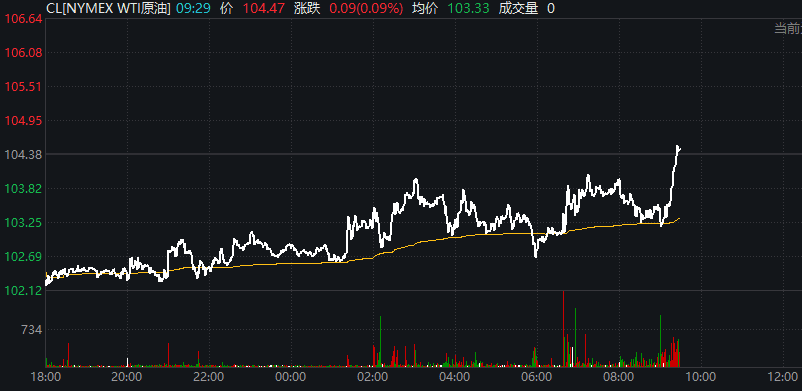This screenshot has height=391, width=802.
Task: Select the 09:29 timestamp in header
Action: (x=194, y=8)
